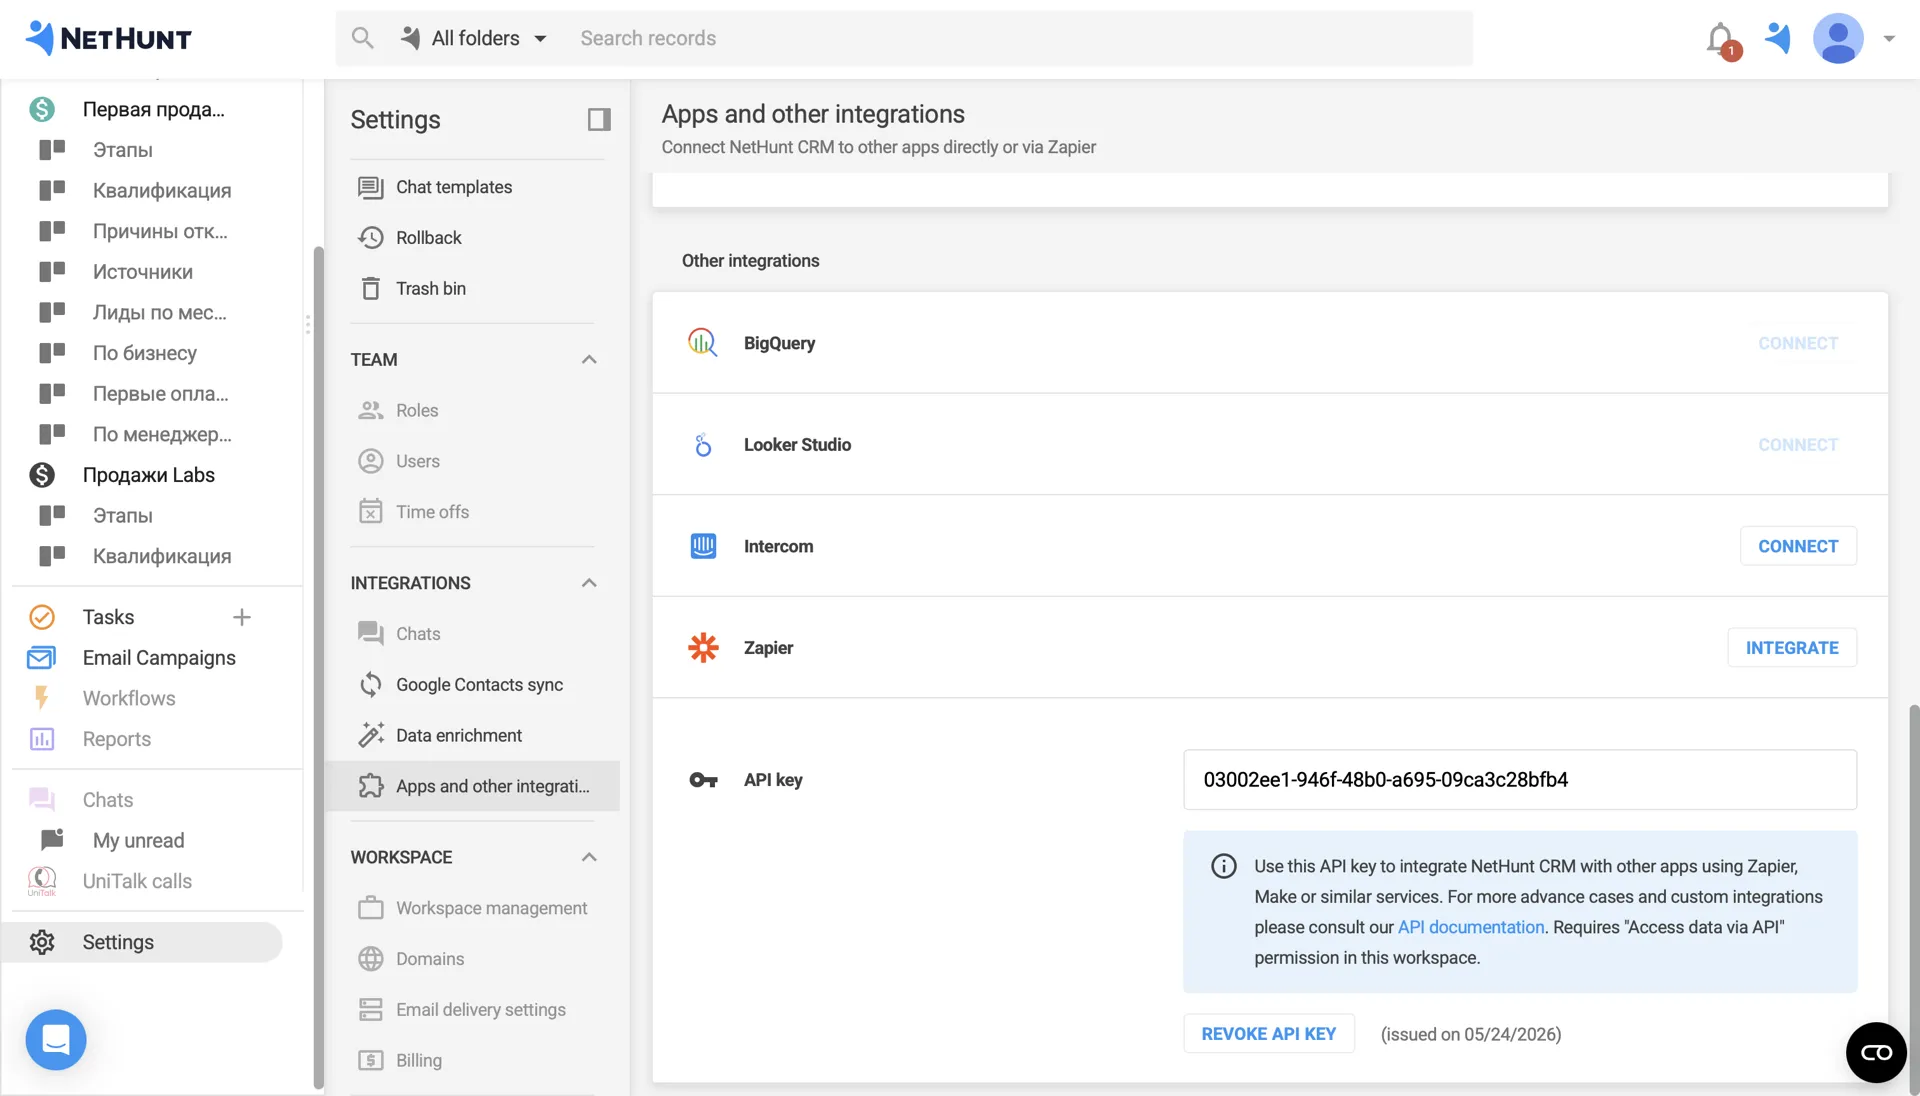Viewport: 1920px width, 1096px height.
Task: Click the NetHunt bird icon in the header
Action: coord(1778,38)
